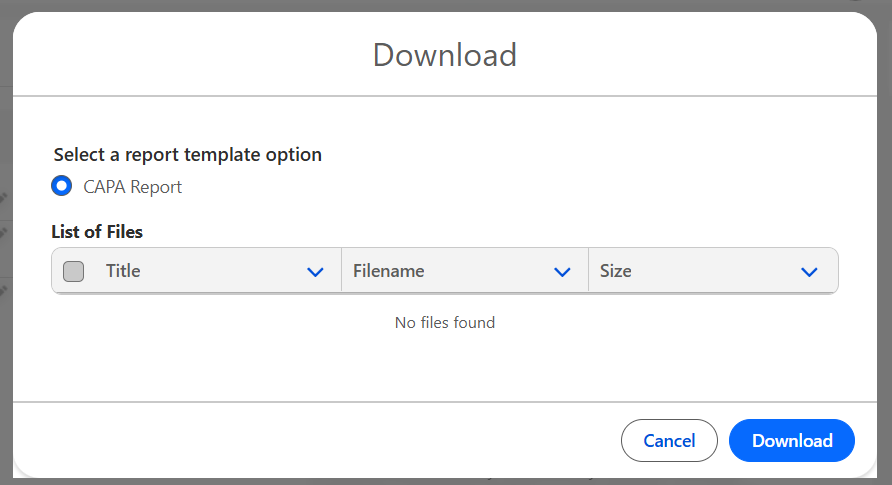Click the empty footer area left of Cancel
892x485 pixels.
coord(300,441)
